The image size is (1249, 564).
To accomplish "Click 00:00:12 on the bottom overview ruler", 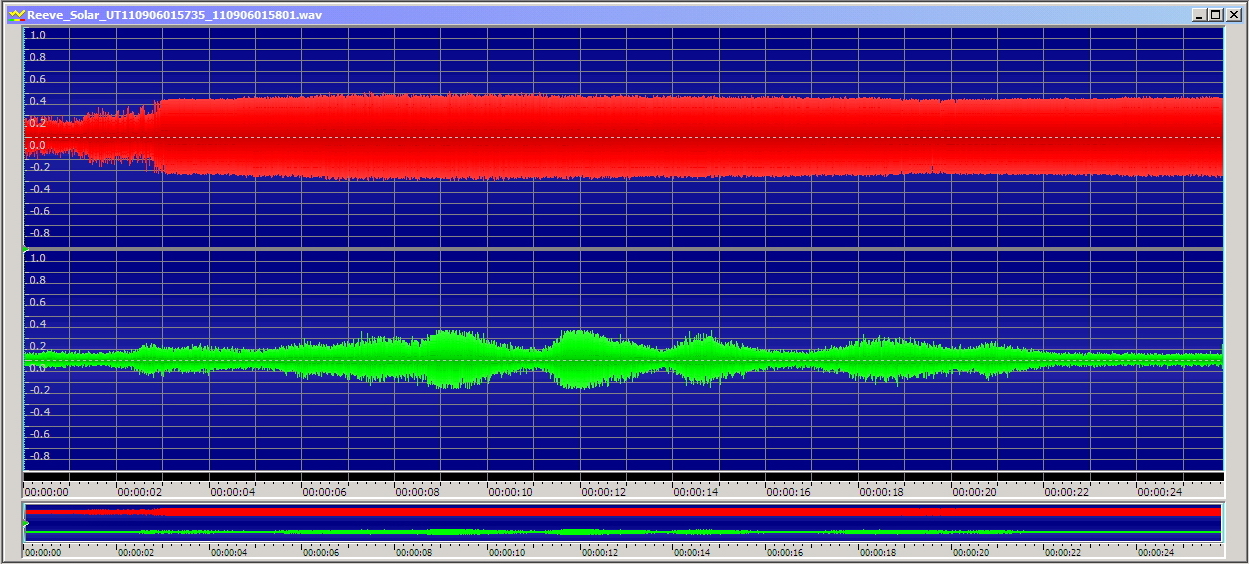I will coord(600,552).
